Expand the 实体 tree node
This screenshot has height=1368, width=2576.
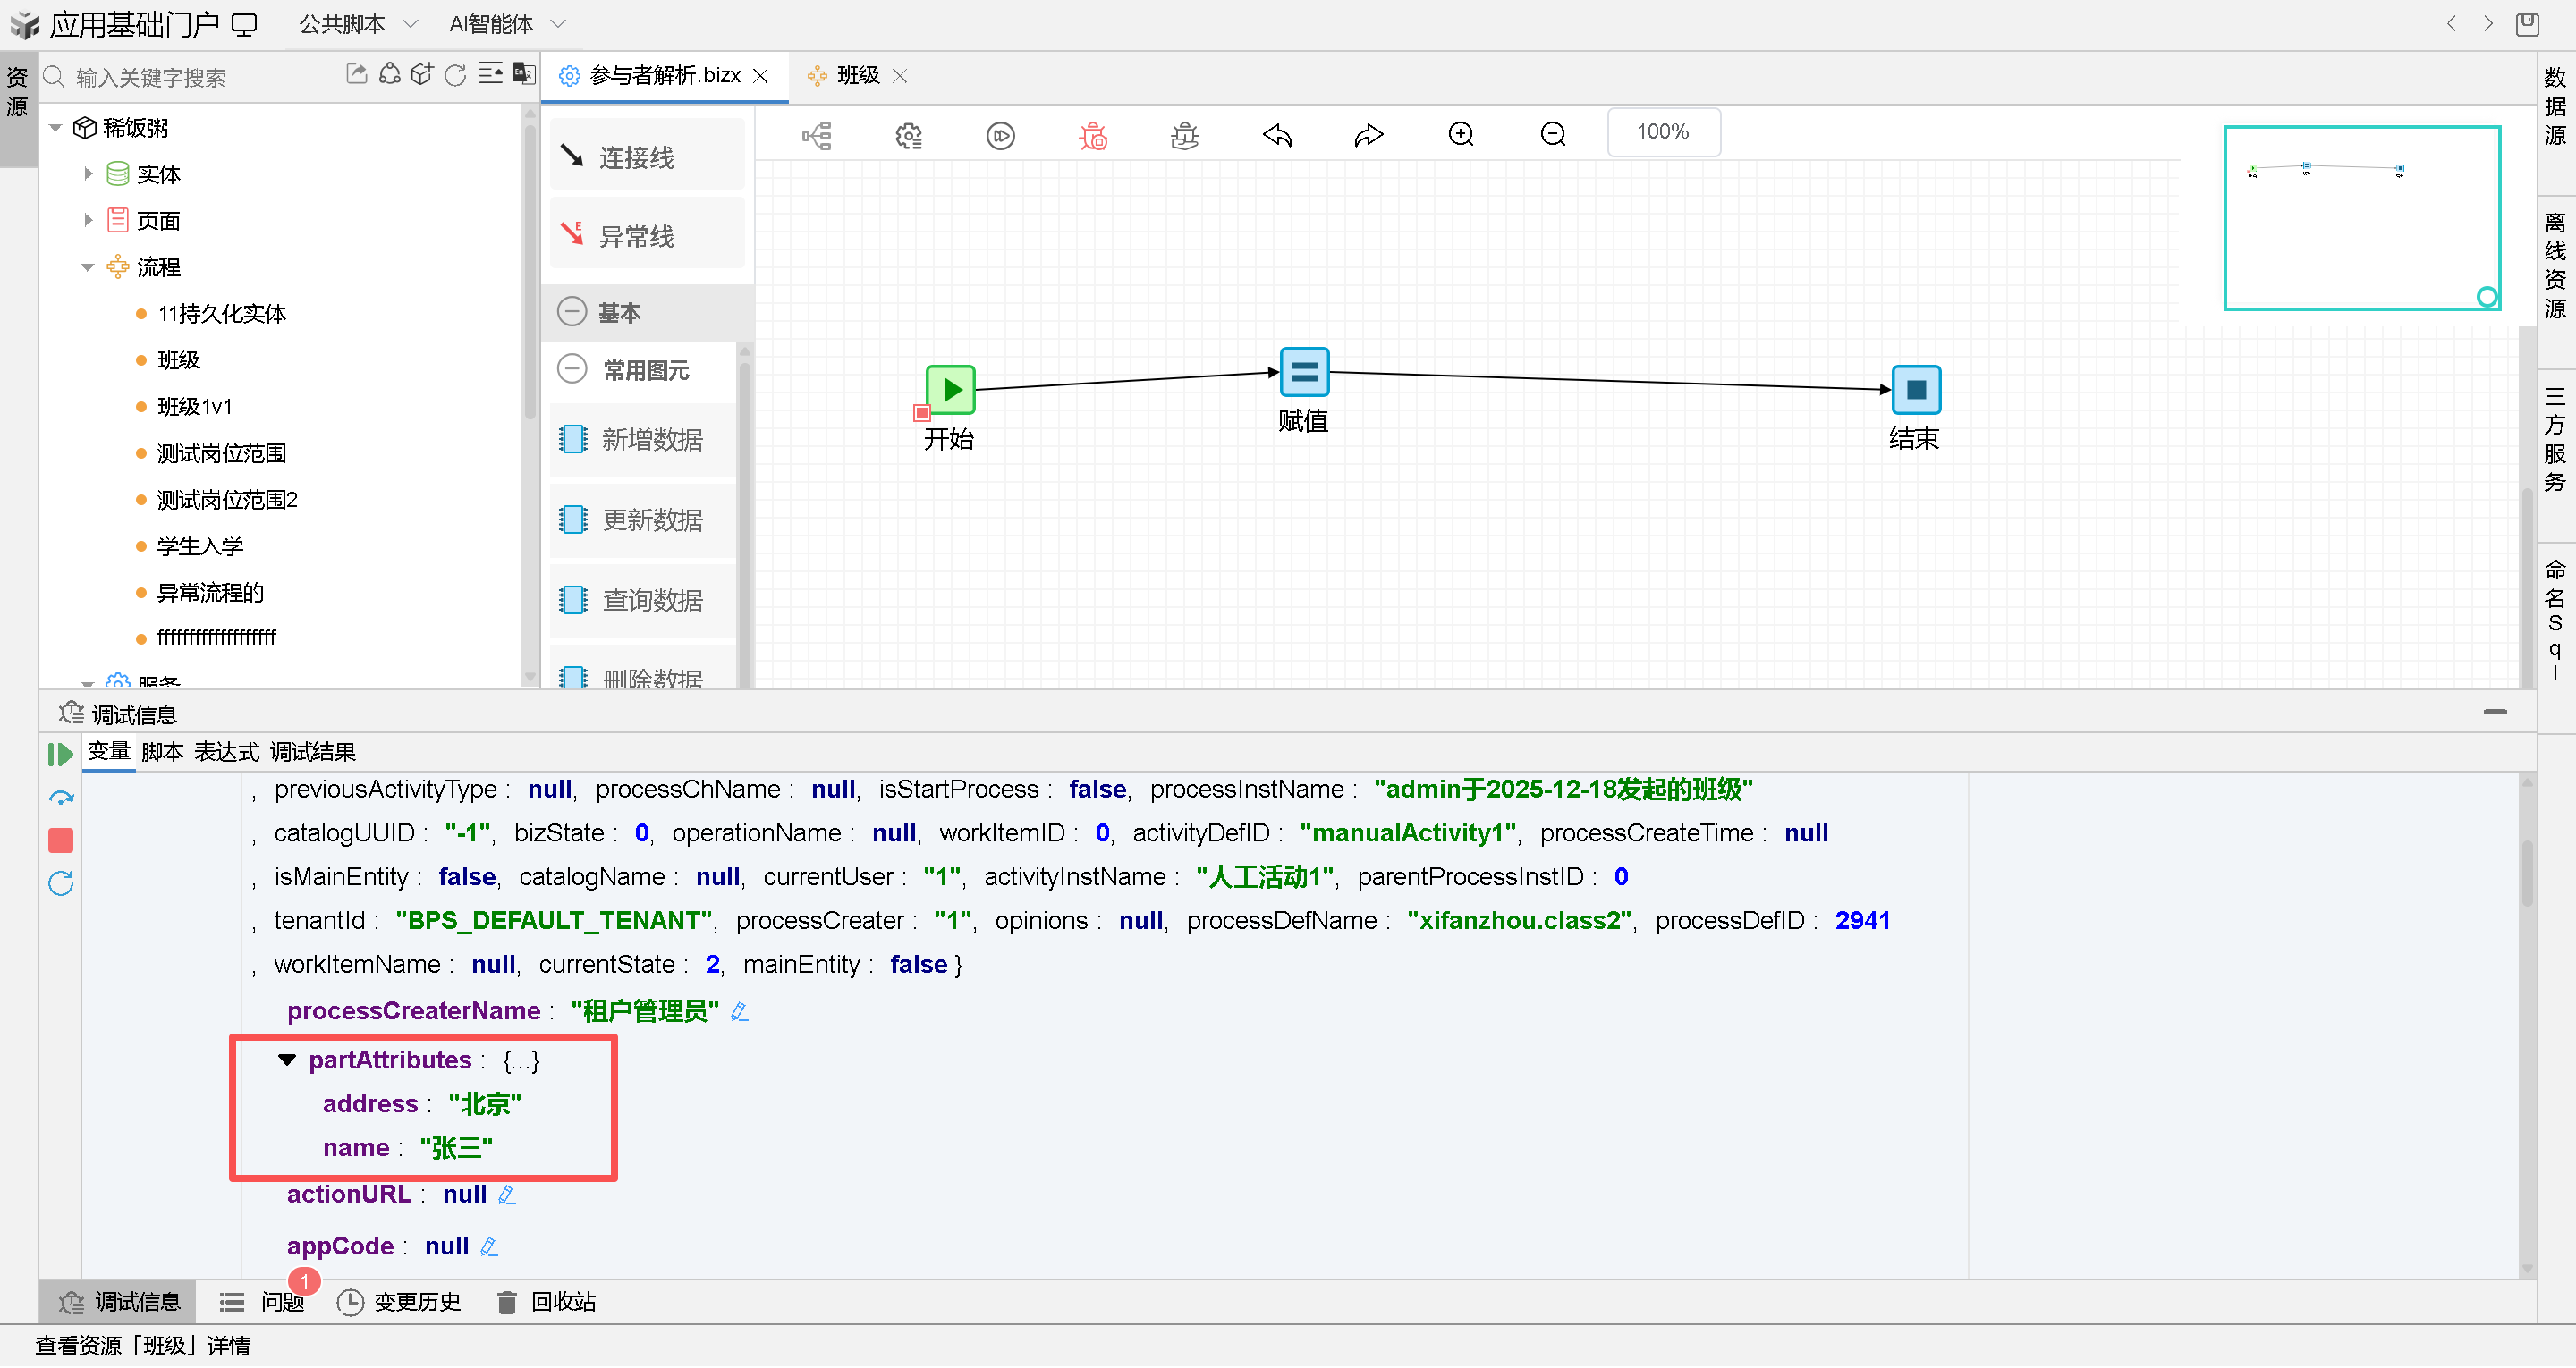coord(88,174)
